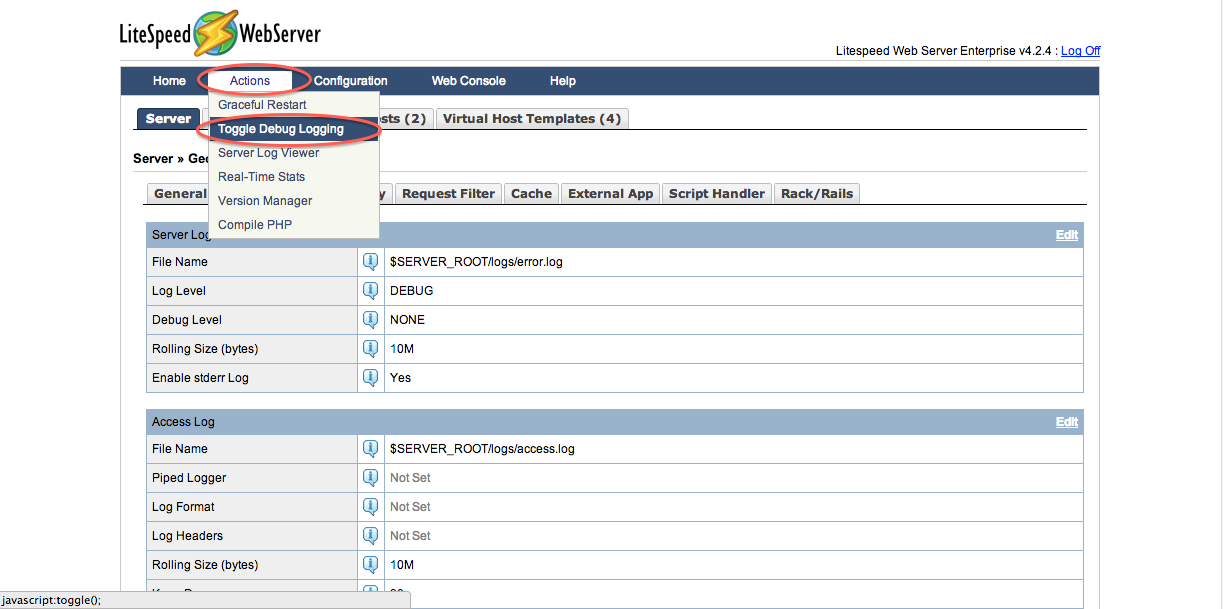Click the Server Log 10M rolling size
Screen dimensions: 1223x609
pyautogui.click(x=401, y=349)
